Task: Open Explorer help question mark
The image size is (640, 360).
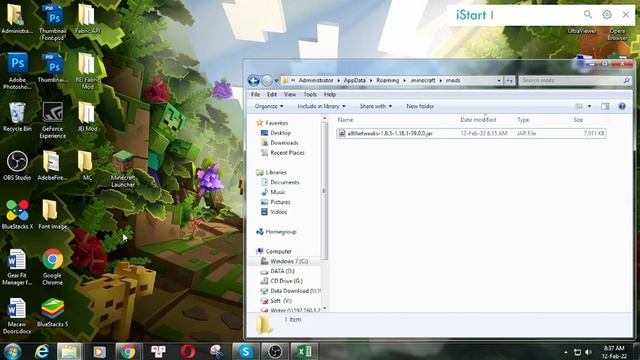Action: pyautogui.click(x=622, y=106)
